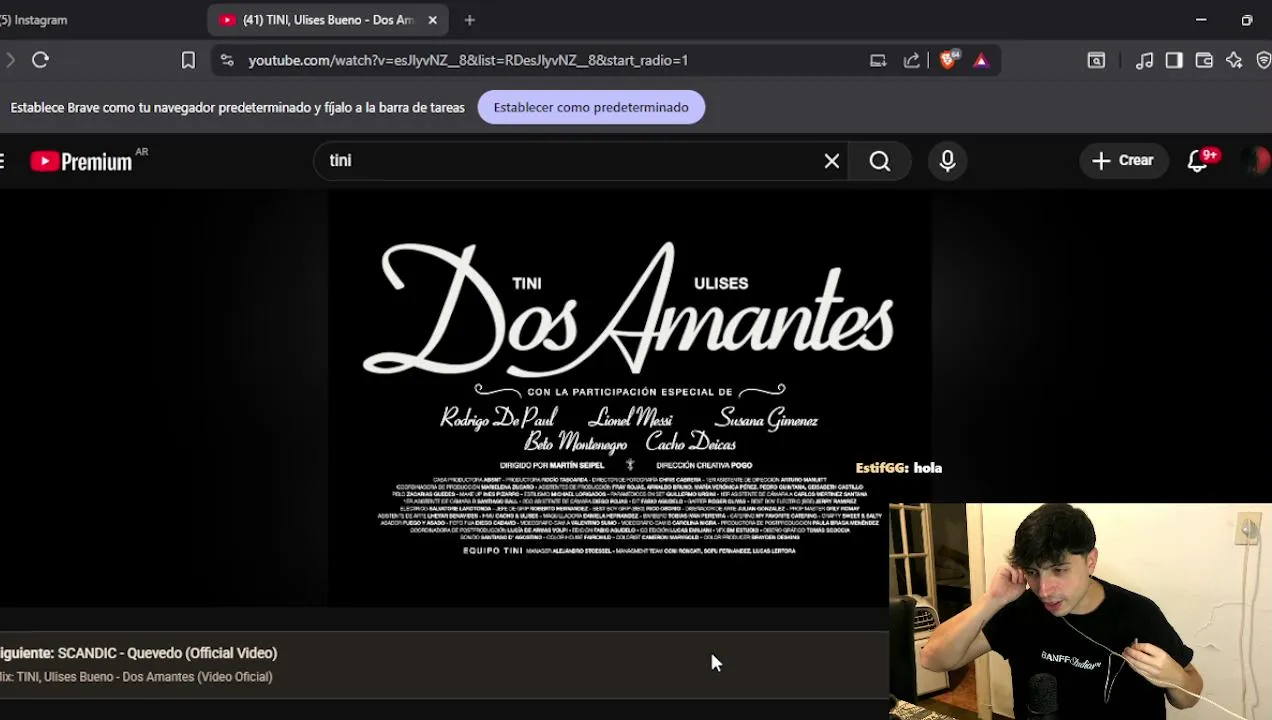
Task: Restore down the browser window
Action: [1247, 20]
